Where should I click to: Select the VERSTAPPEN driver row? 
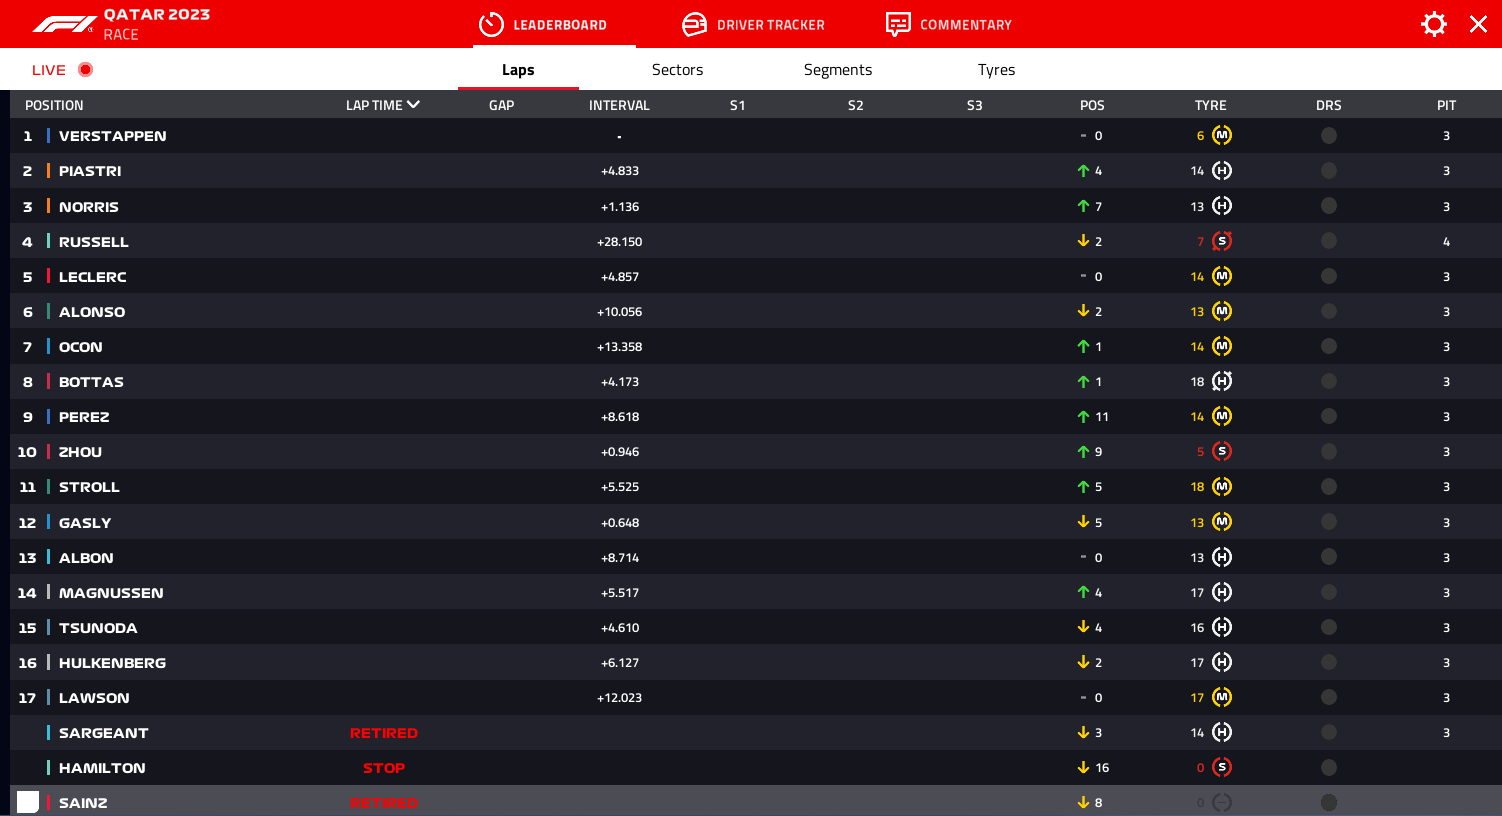tap(756, 135)
